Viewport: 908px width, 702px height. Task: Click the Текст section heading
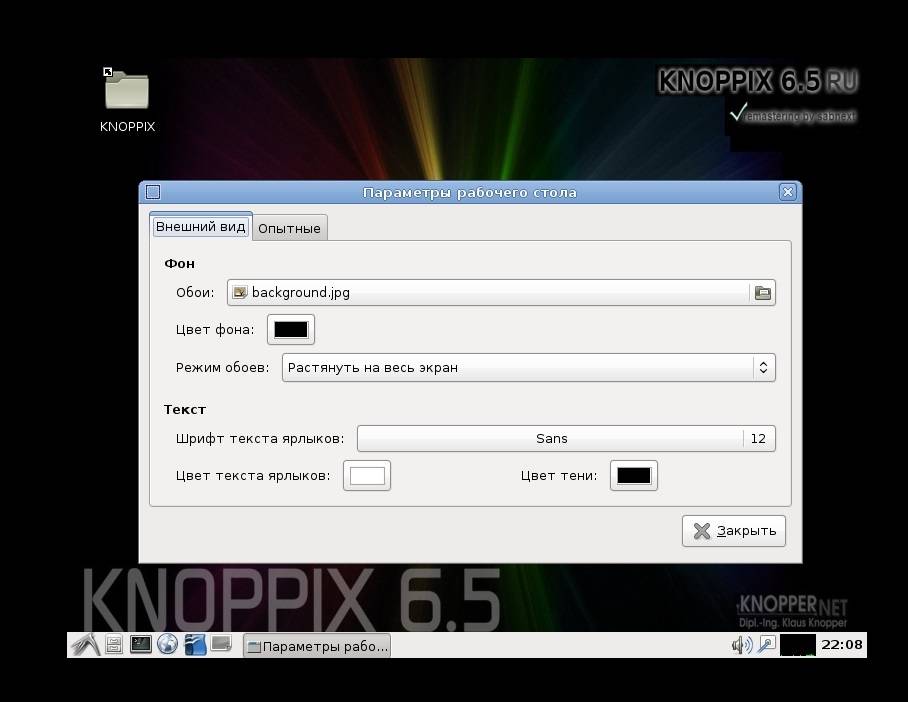click(x=185, y=410)
